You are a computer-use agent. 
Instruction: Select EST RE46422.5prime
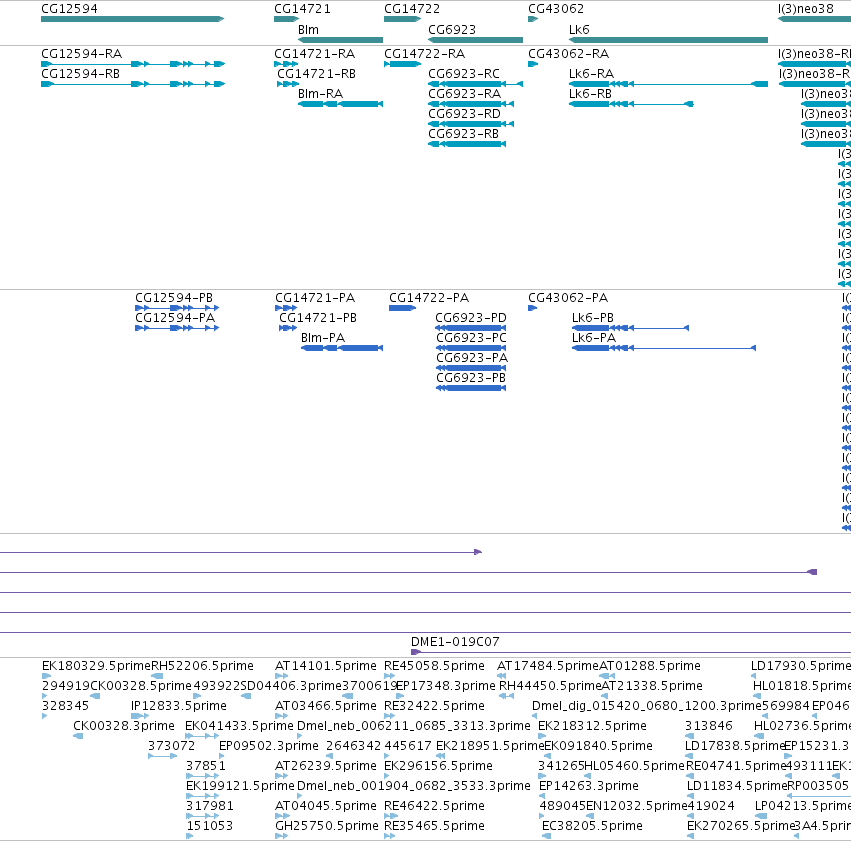pyautogui.click(x=434, y=806)
